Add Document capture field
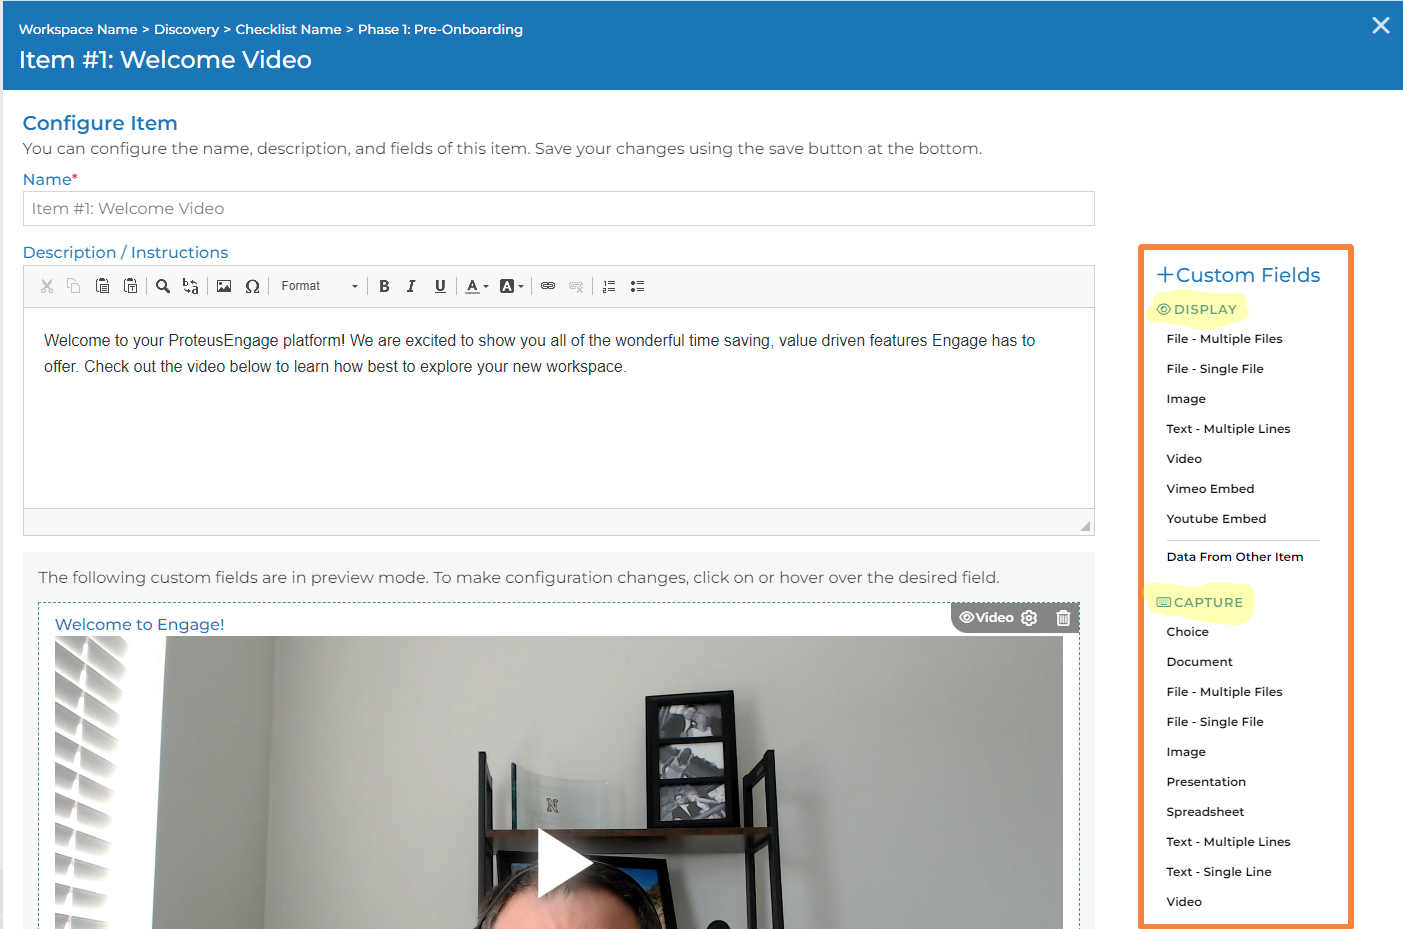 coord(1199,662)
